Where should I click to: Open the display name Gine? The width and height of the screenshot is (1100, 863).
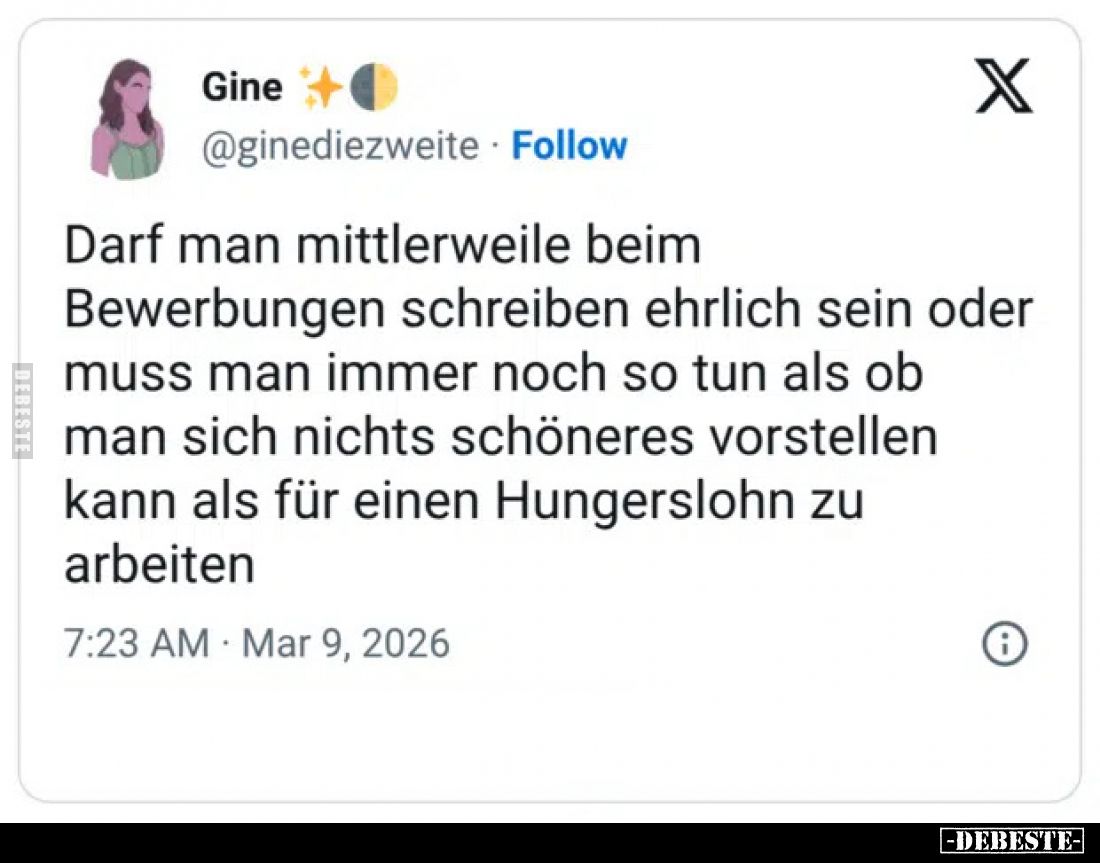point(242,88)
